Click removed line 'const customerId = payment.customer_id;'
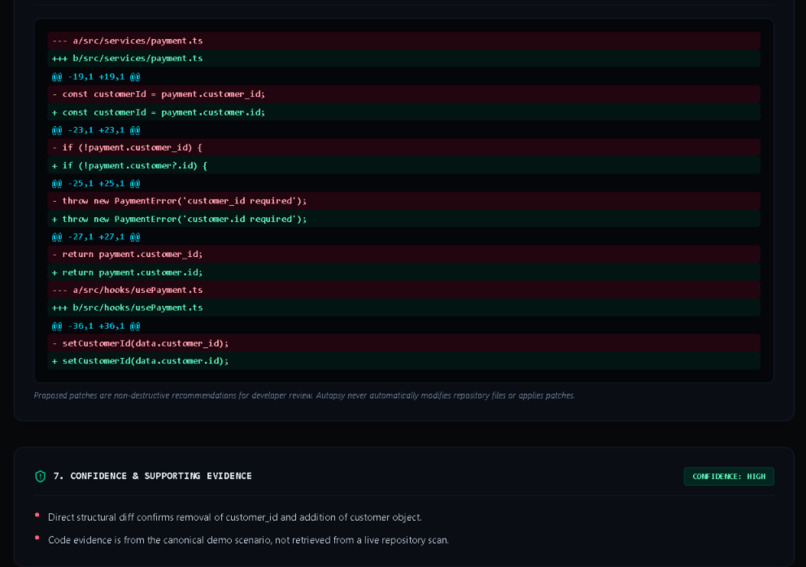Image resolution: width=806 pixels, height=567 pixels. pyautogui.click(x=404, y=94)
